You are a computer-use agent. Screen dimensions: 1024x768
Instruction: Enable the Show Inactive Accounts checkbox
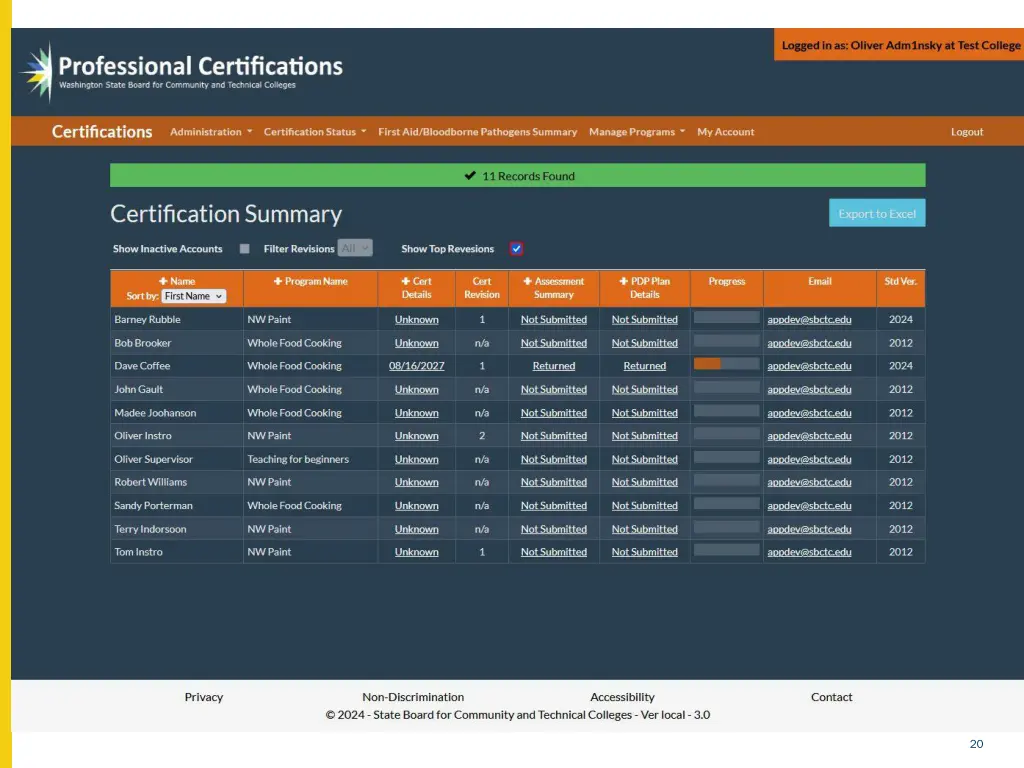pyautogui.click(x=244, y=249)
